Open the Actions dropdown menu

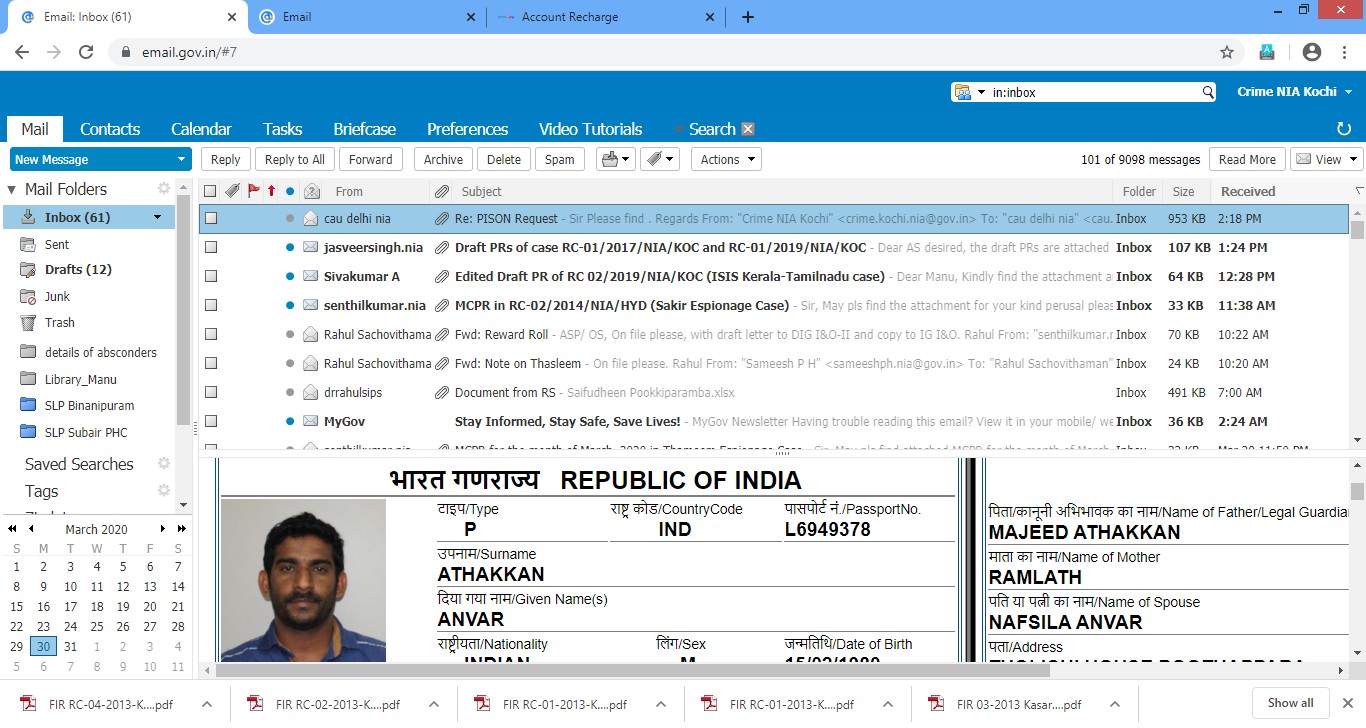pyautogui.click(x=725, y=159)
